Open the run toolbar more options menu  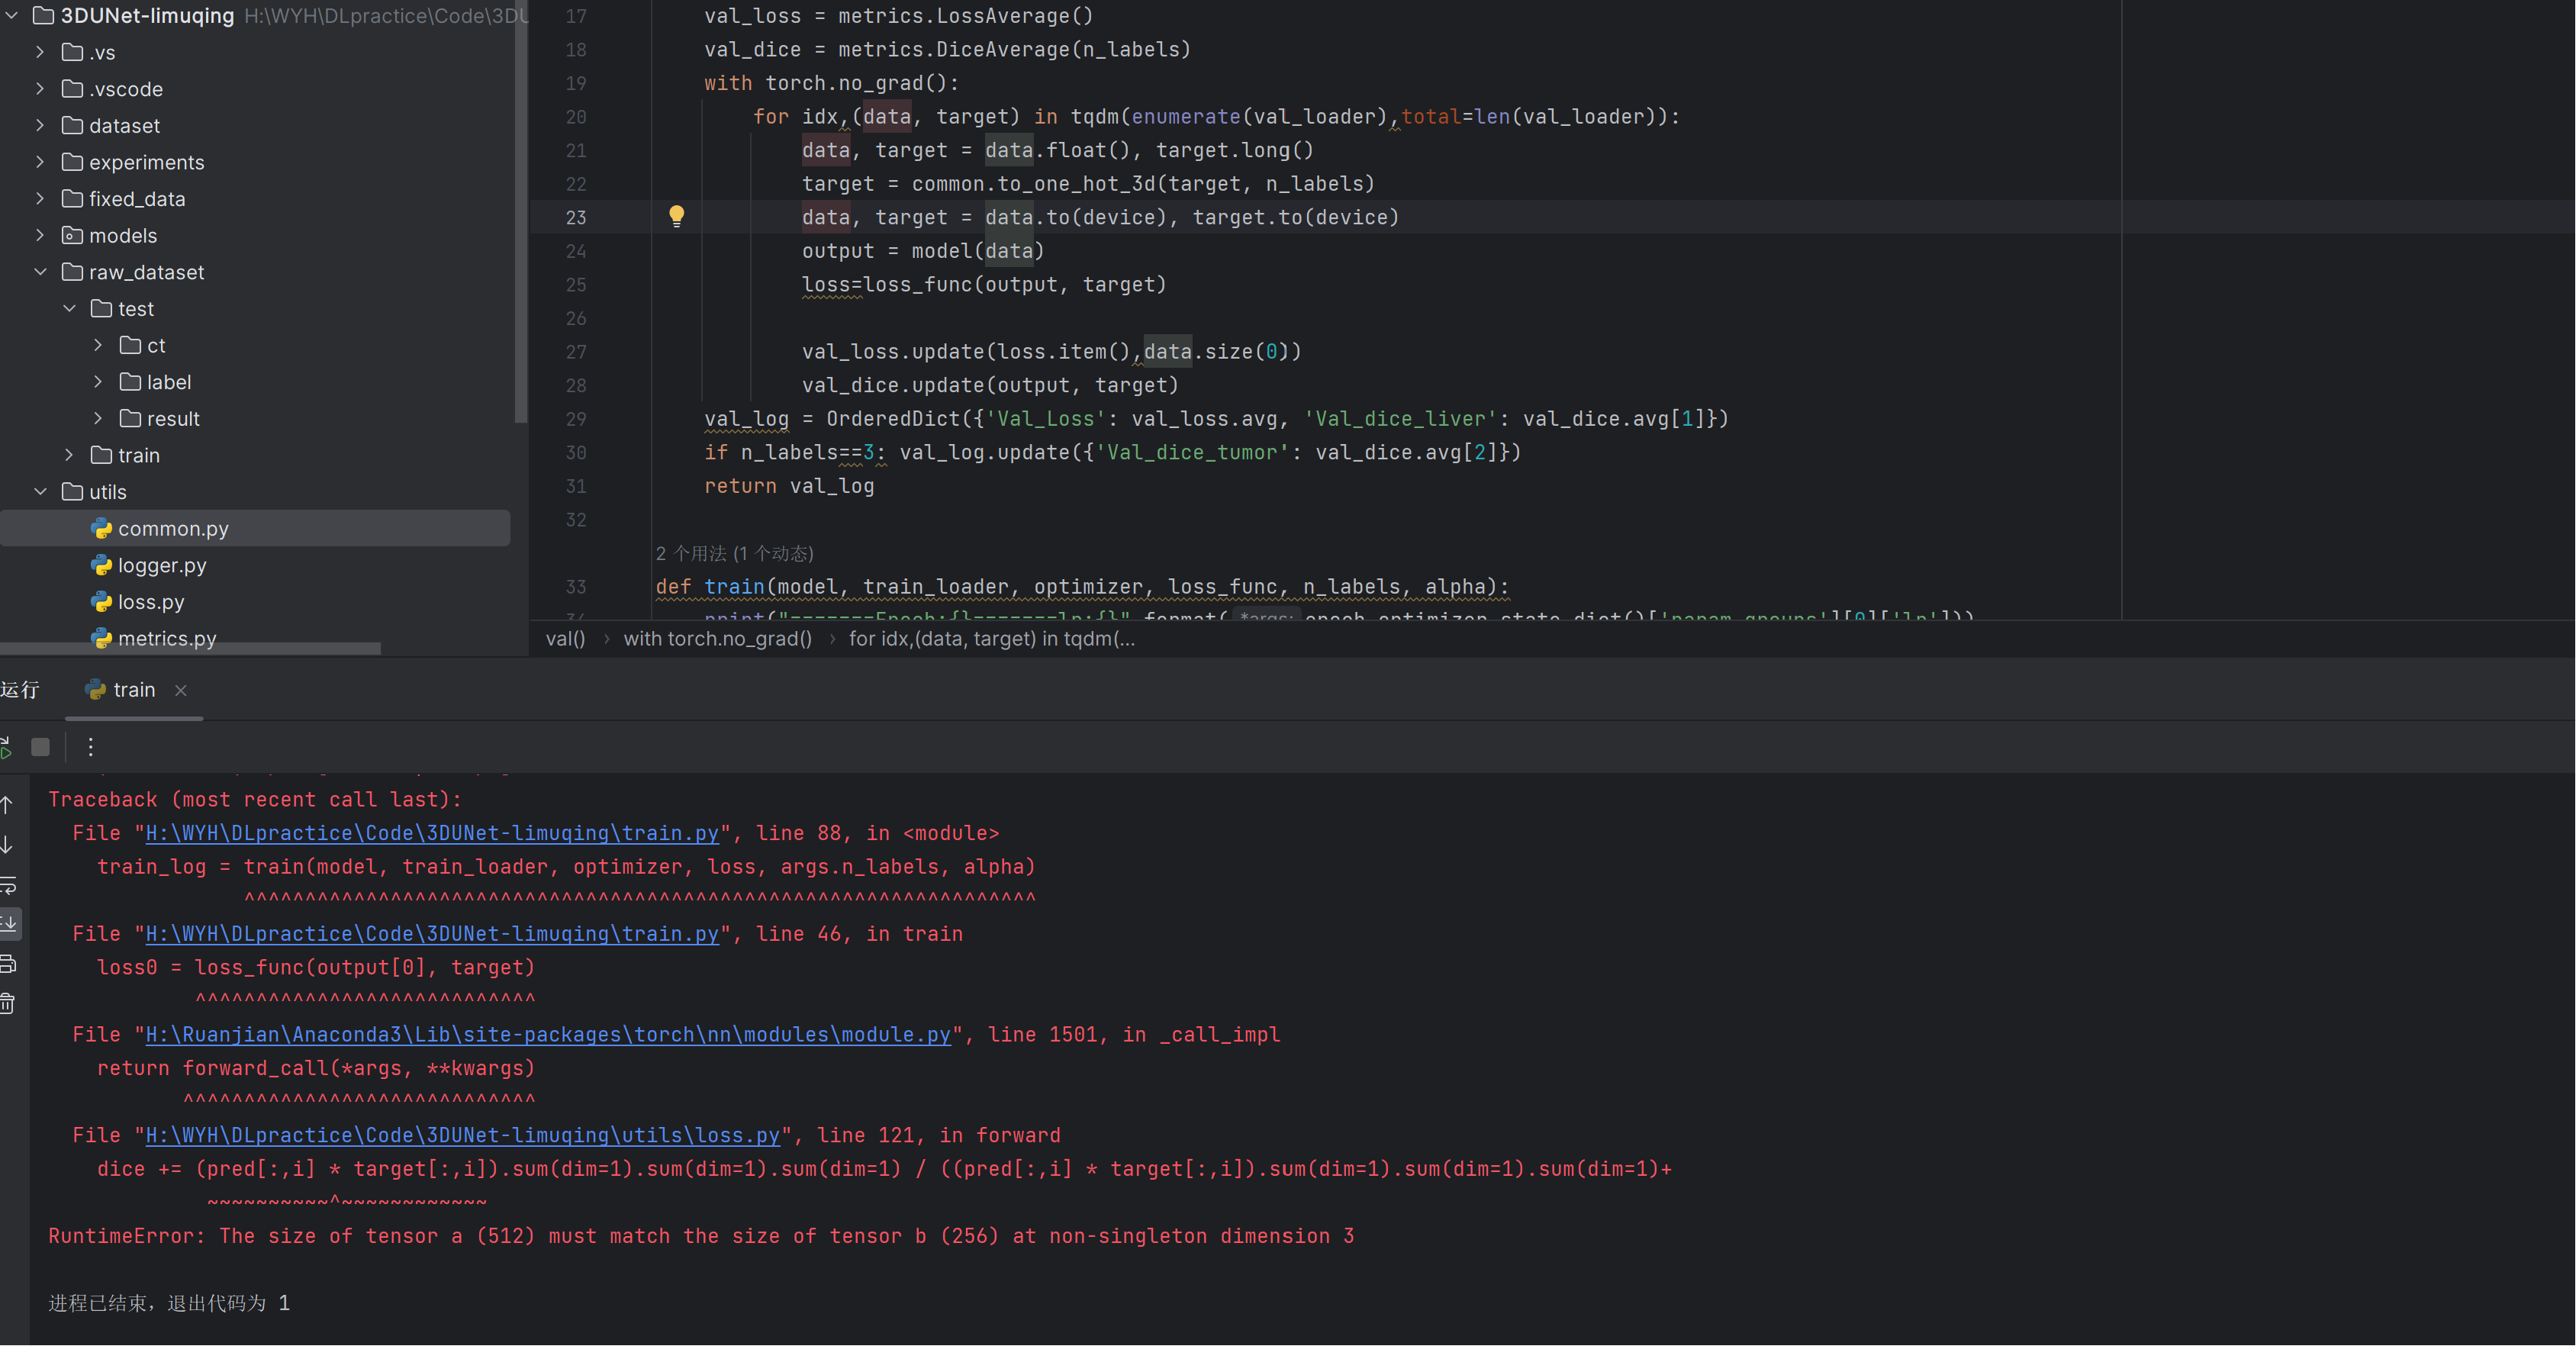[90, 747]
